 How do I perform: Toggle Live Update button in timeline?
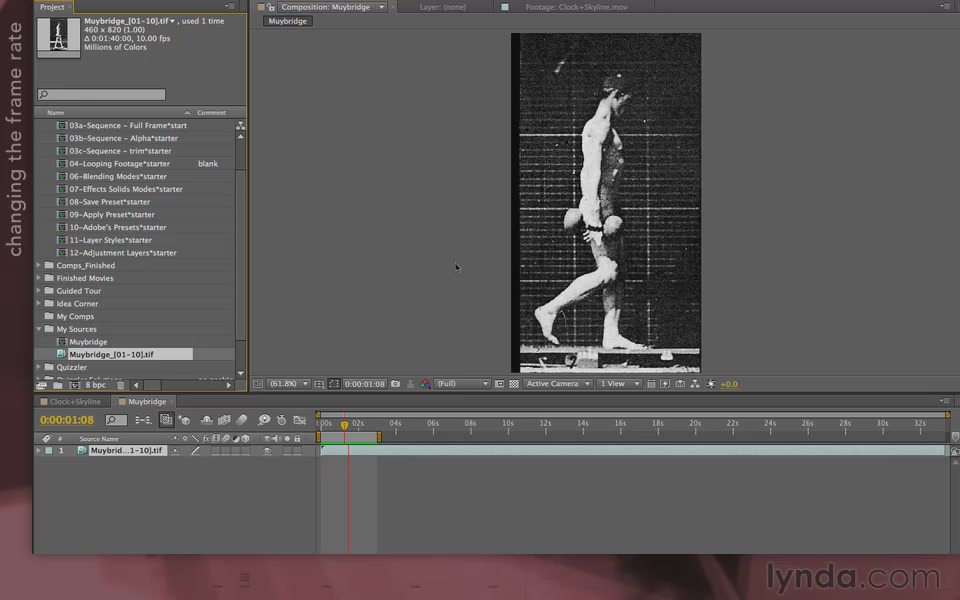point(166,420)
